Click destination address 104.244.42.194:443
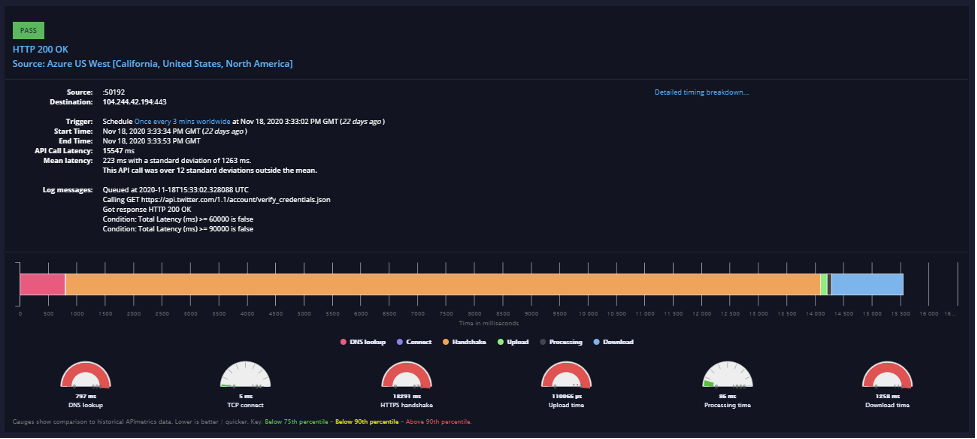The height and width of the screenshot is (439, 977). pos(135,101)
